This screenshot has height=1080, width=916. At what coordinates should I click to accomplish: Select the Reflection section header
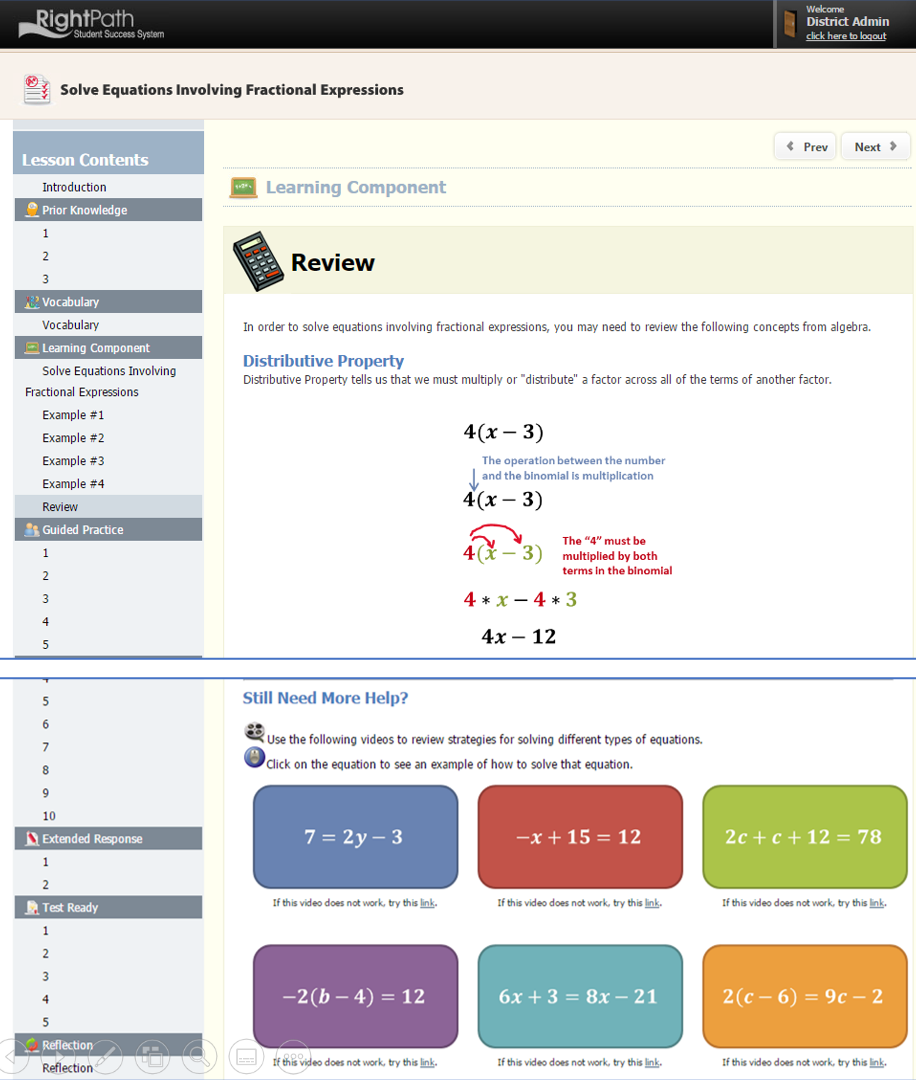click(x=108, y=1044)
